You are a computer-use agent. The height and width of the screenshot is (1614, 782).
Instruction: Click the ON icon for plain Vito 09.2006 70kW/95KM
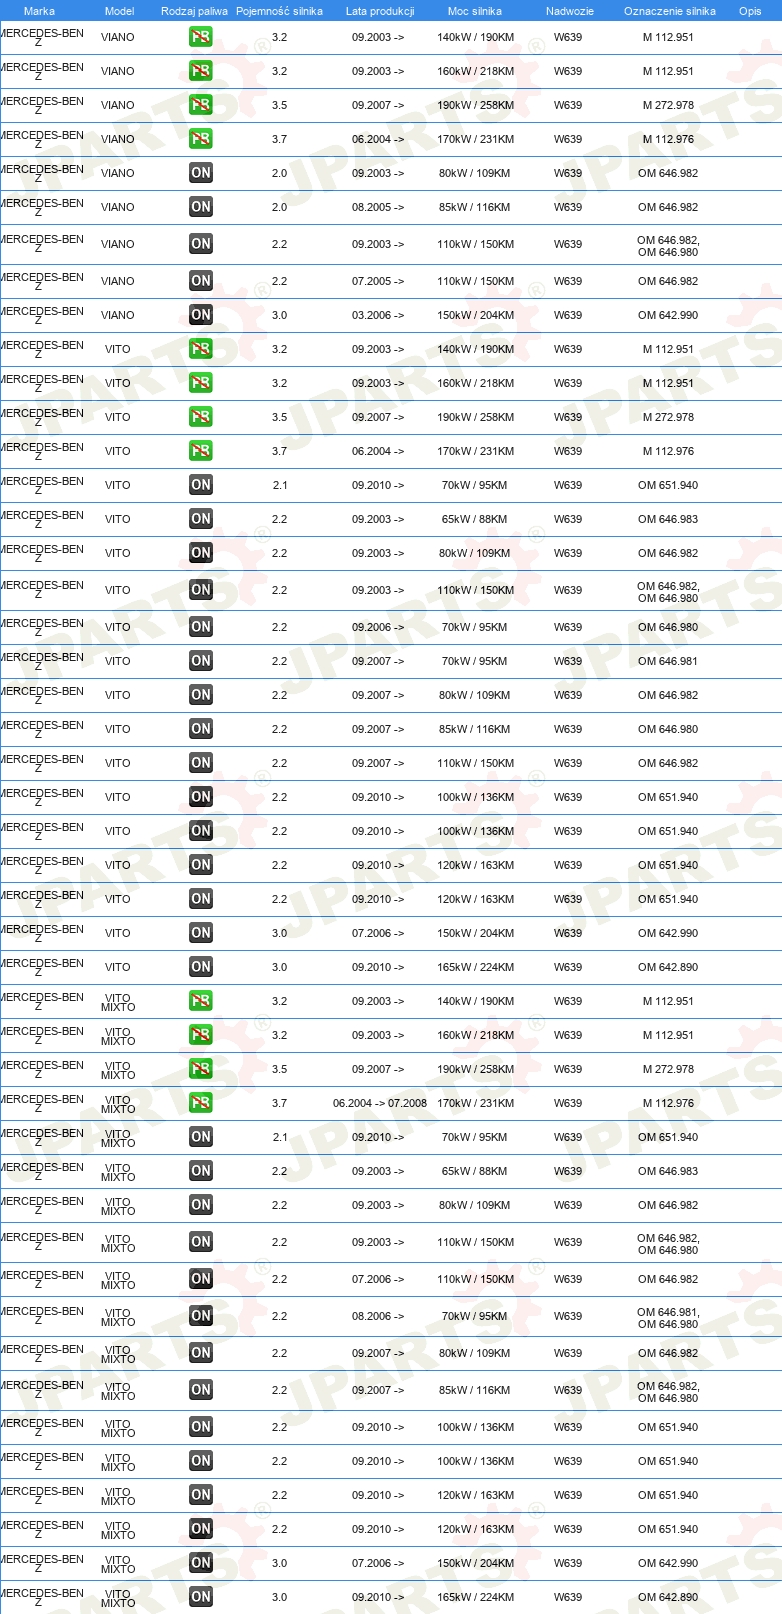201,627
